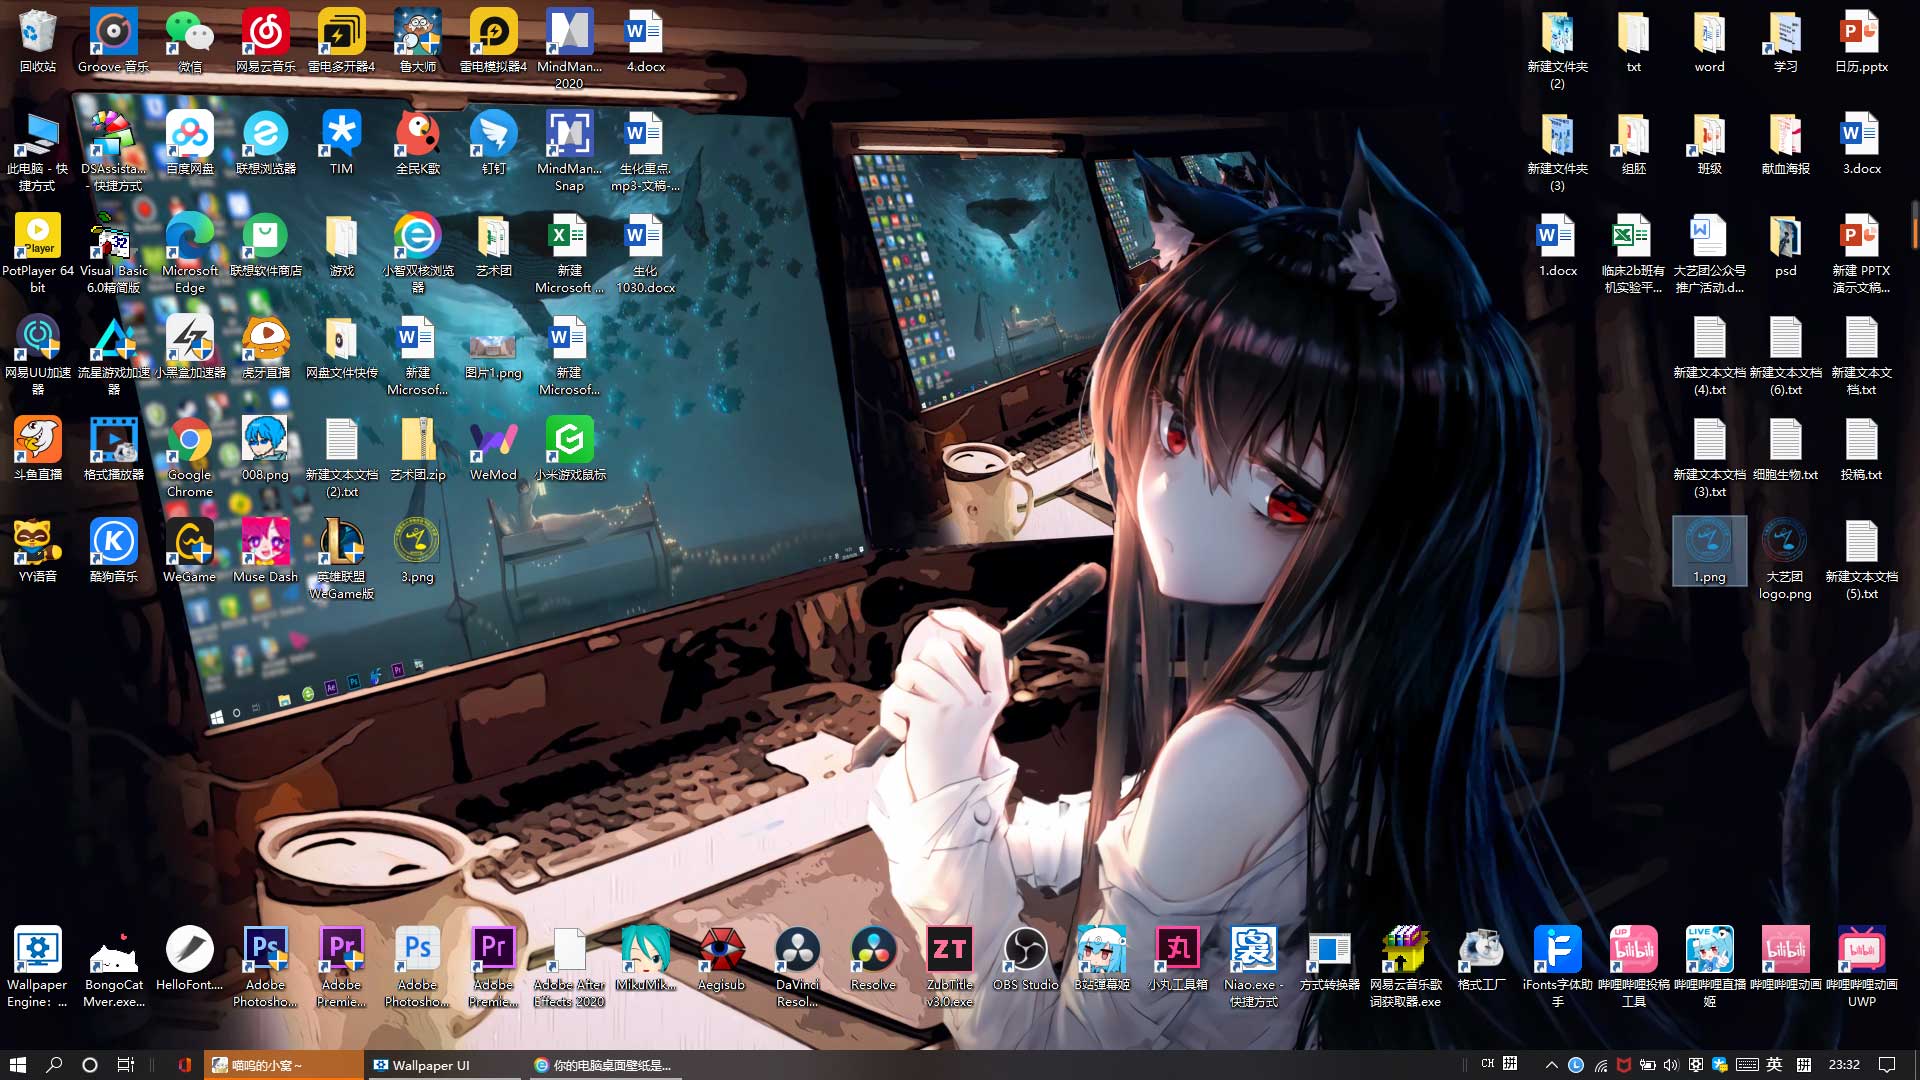This screenshot has width=1920, height=1080.
Task: Click the DaVinci Resolve shortcut icon
Action: pyautogui.click(x=797, y=967)
